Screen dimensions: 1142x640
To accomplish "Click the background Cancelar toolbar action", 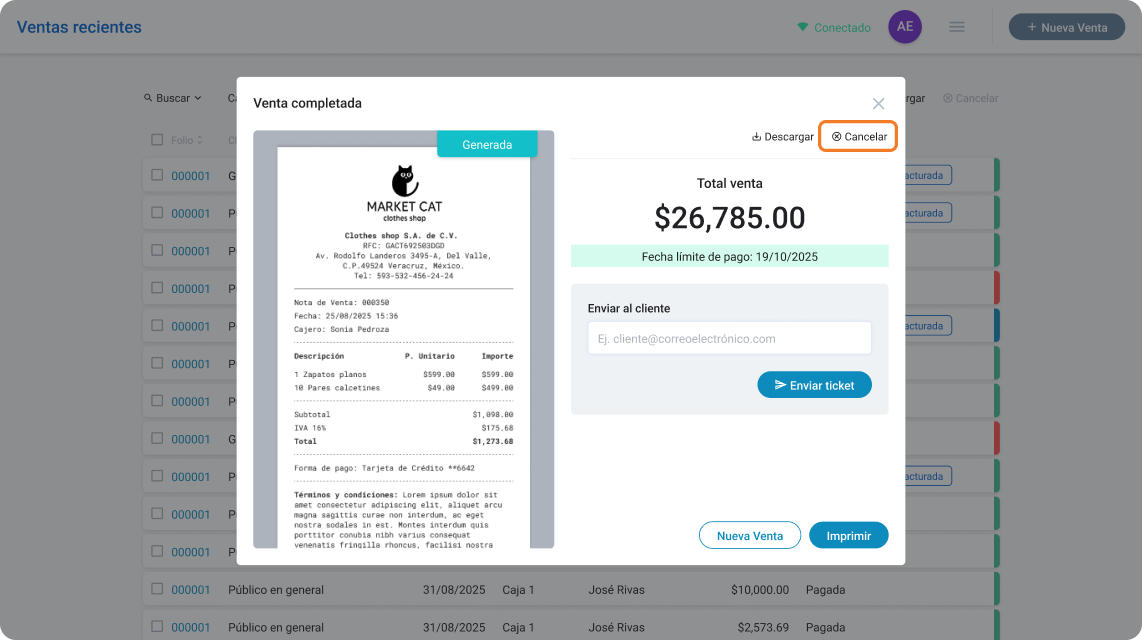I will pos(971,98).
